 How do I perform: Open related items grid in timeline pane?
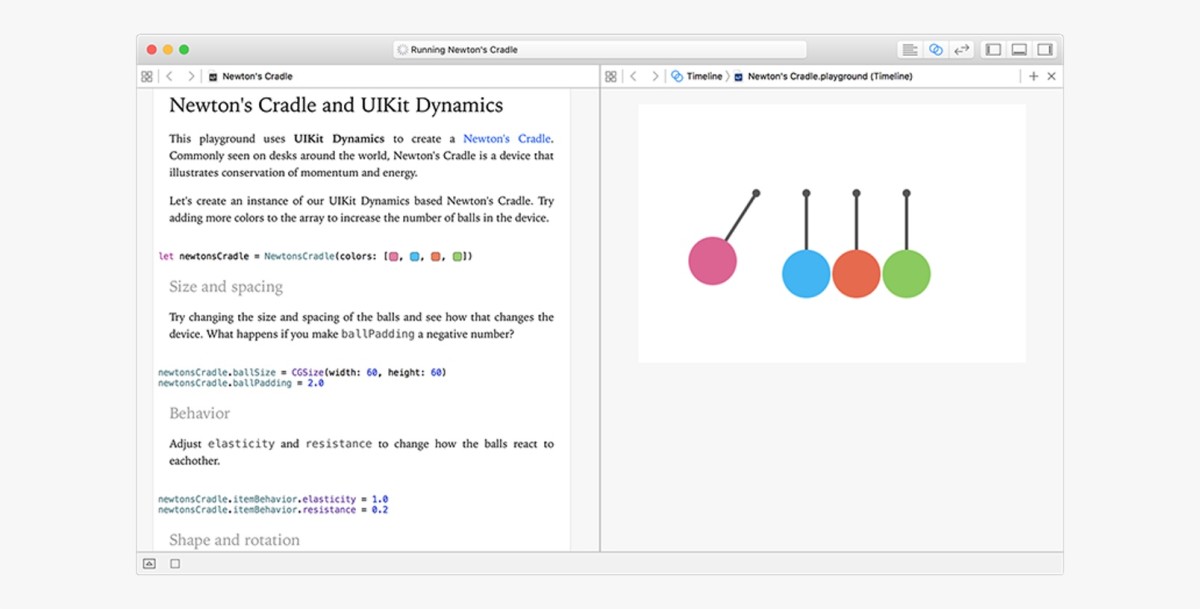(611, 76)
